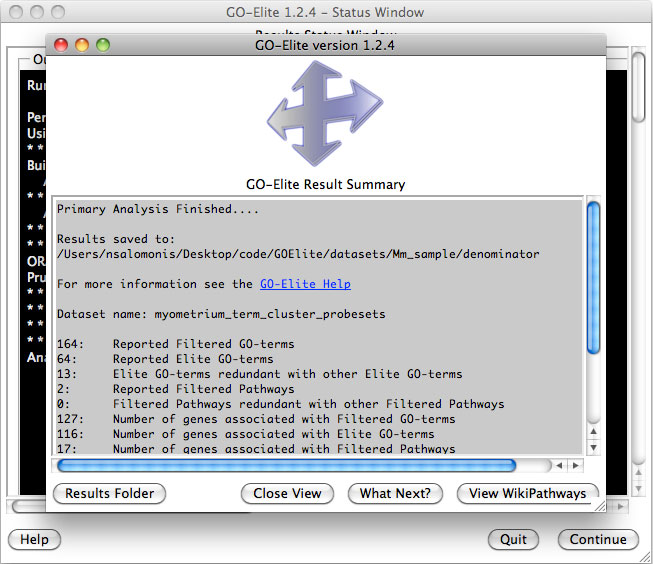This screenshot has width=653, height=564.
Task: Open View WikiPathways
Action: coord(527,493)
